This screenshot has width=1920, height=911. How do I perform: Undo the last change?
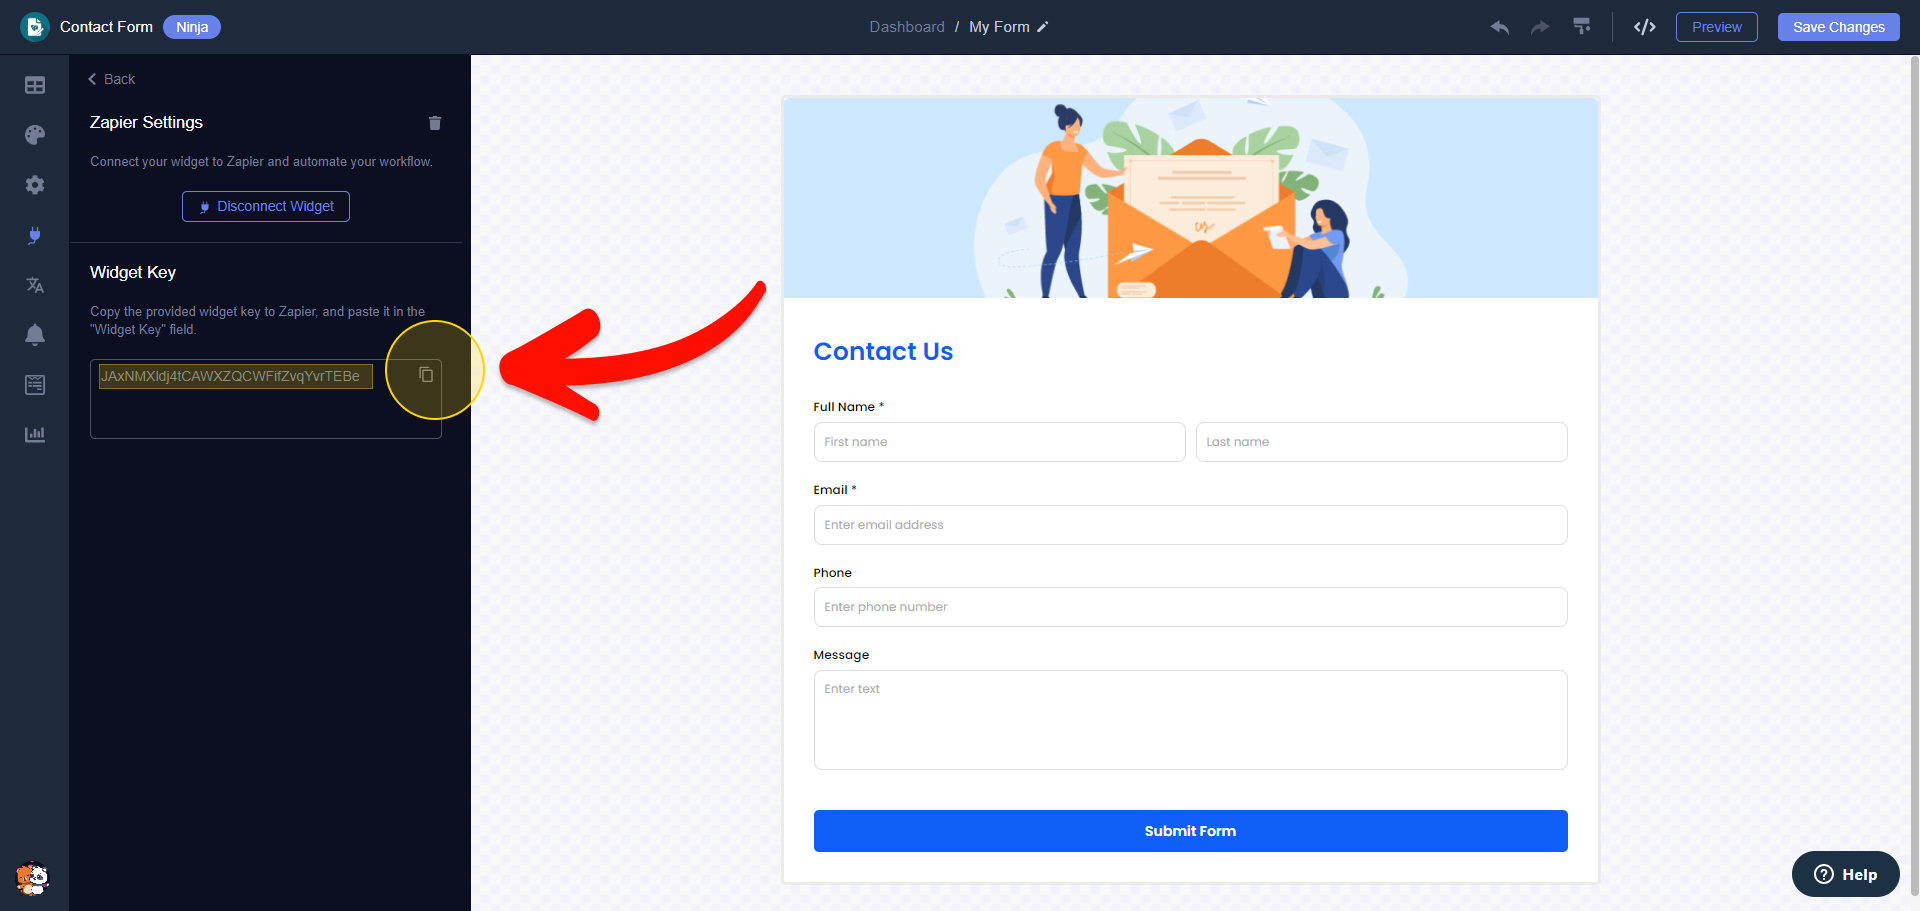tap(1500, 27)
